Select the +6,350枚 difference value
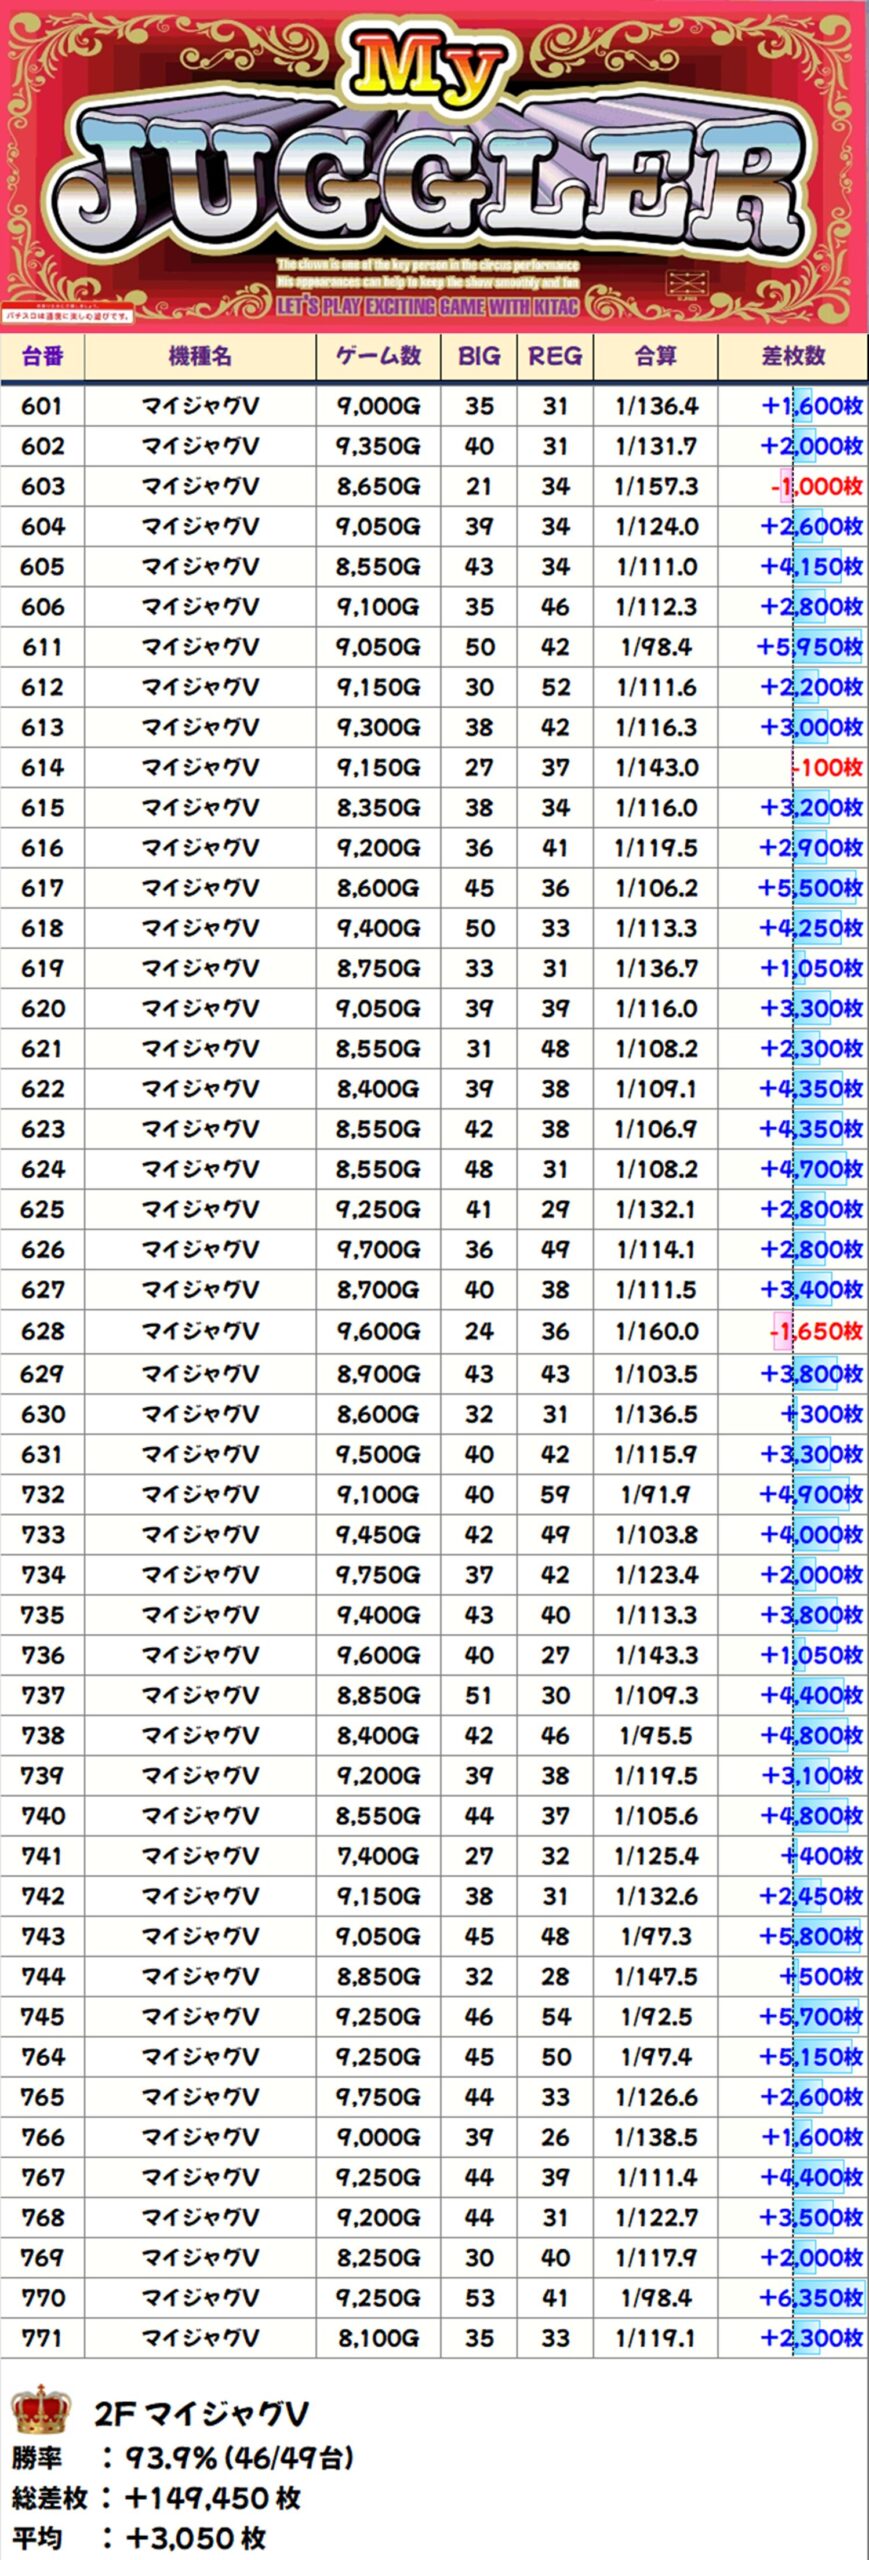 coord(811,2298)
